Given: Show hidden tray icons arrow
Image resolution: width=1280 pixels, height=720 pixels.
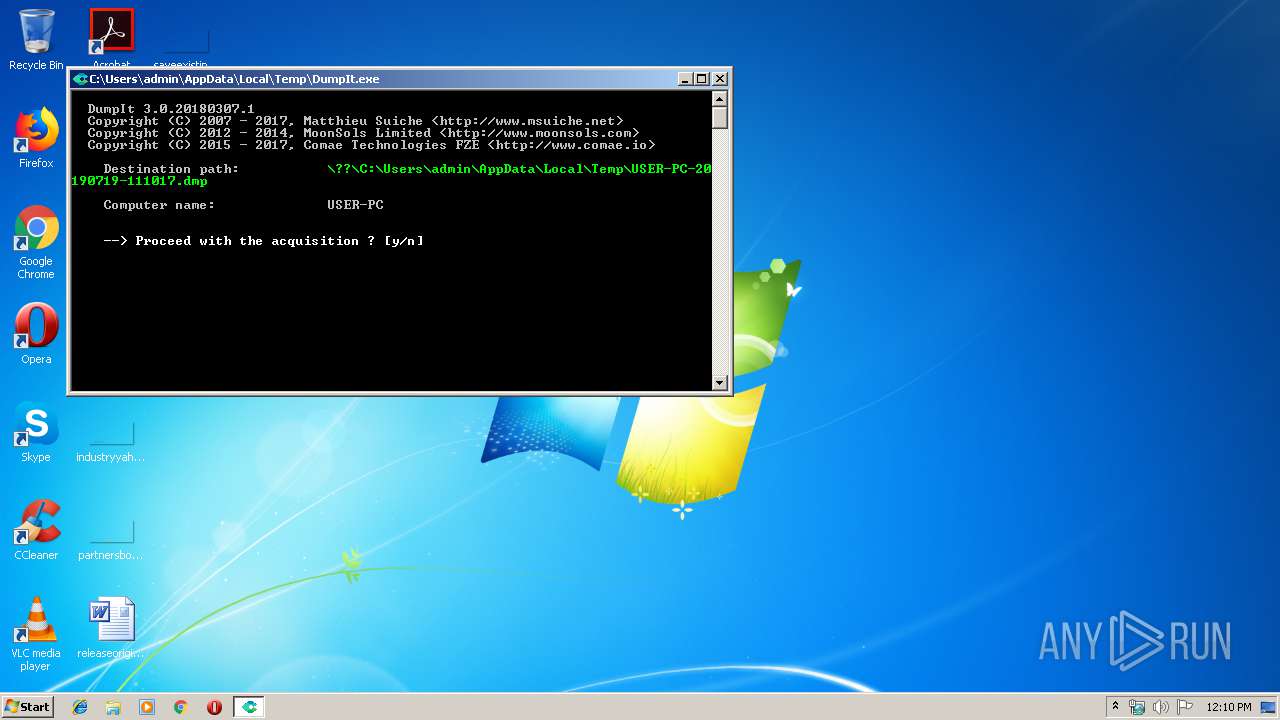Looking at the screenshot, I should click(x=1115, y=707).
